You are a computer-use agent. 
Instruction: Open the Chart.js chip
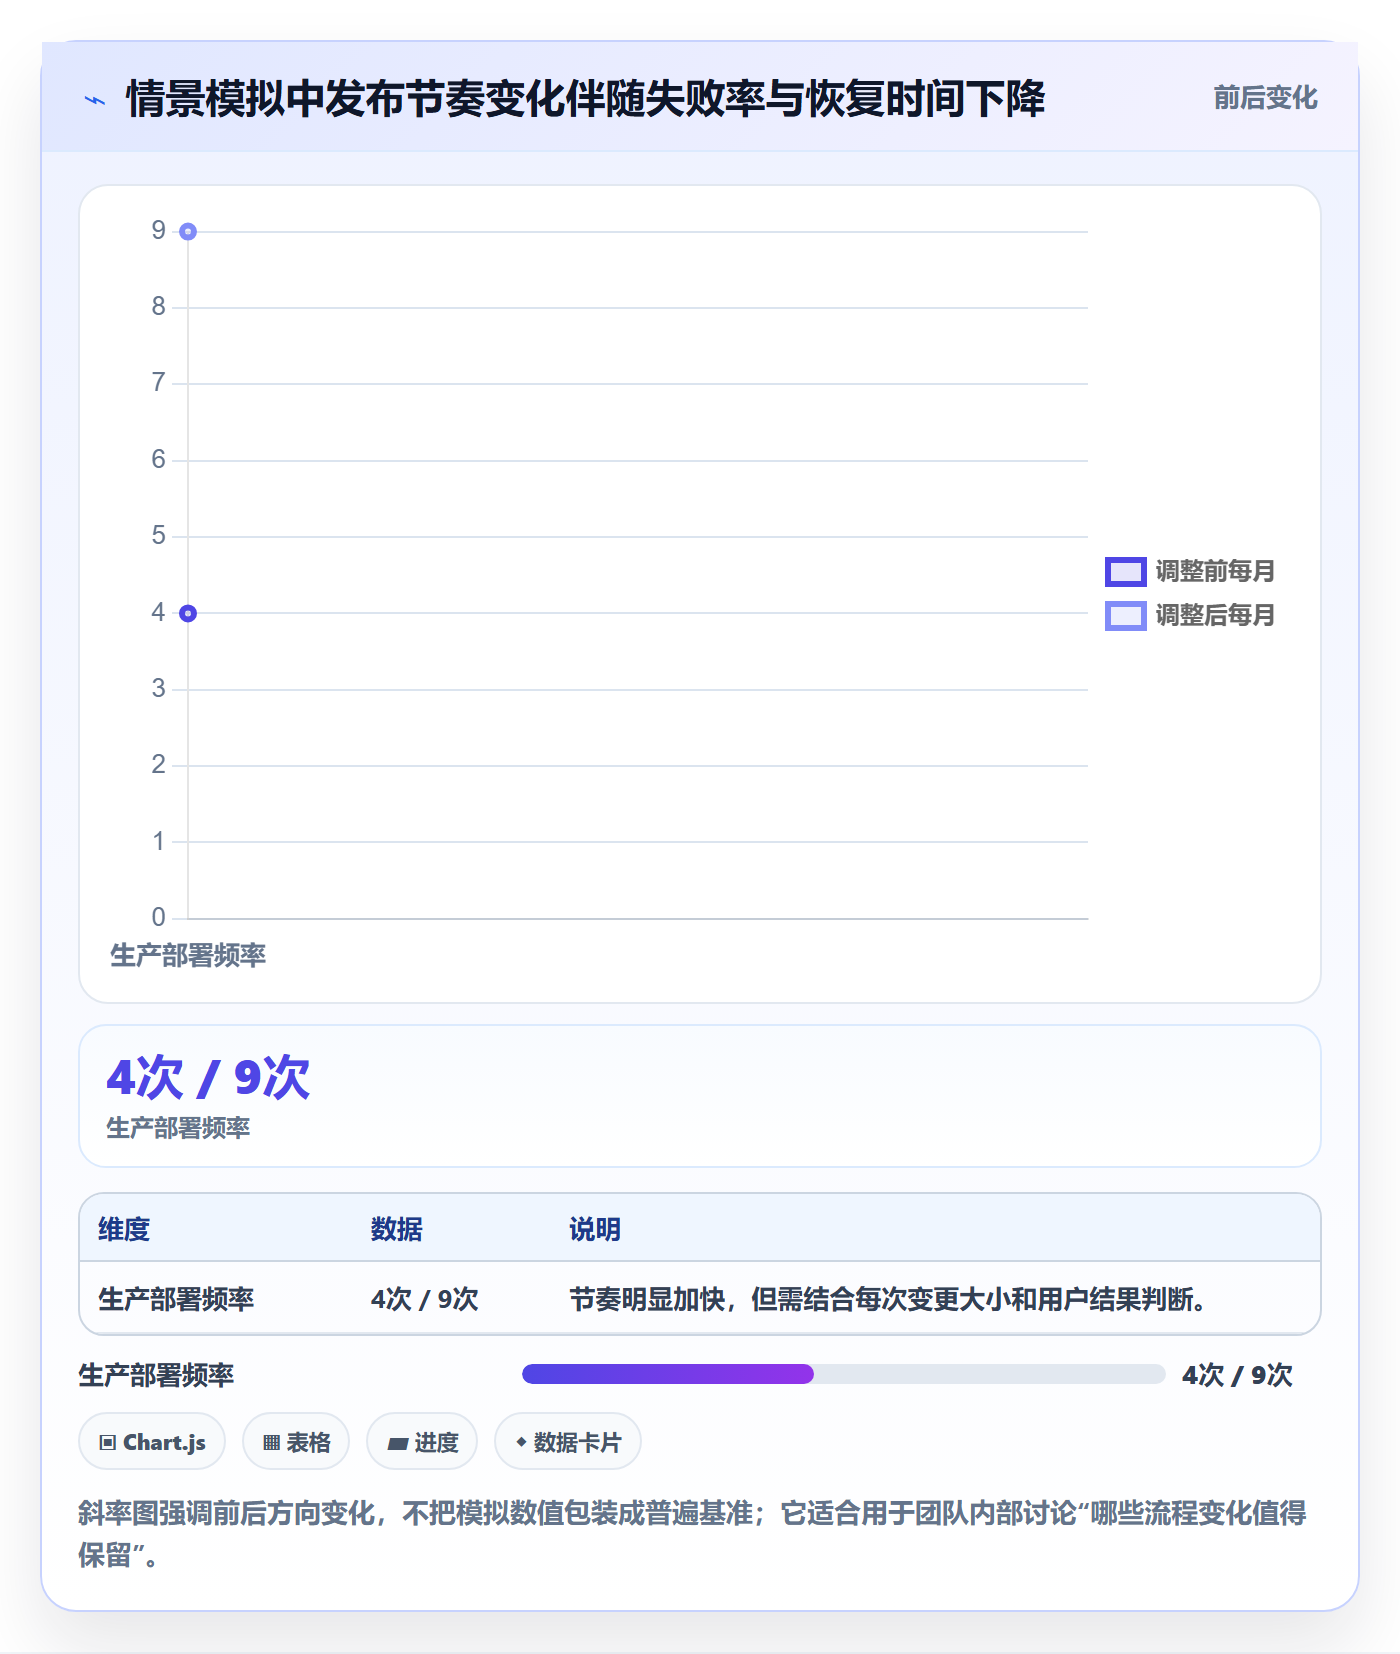(152, 1442)
